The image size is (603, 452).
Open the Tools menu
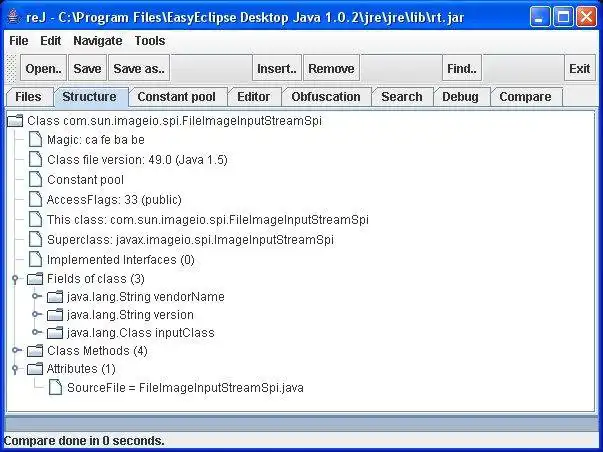click(x=150, y=40)
